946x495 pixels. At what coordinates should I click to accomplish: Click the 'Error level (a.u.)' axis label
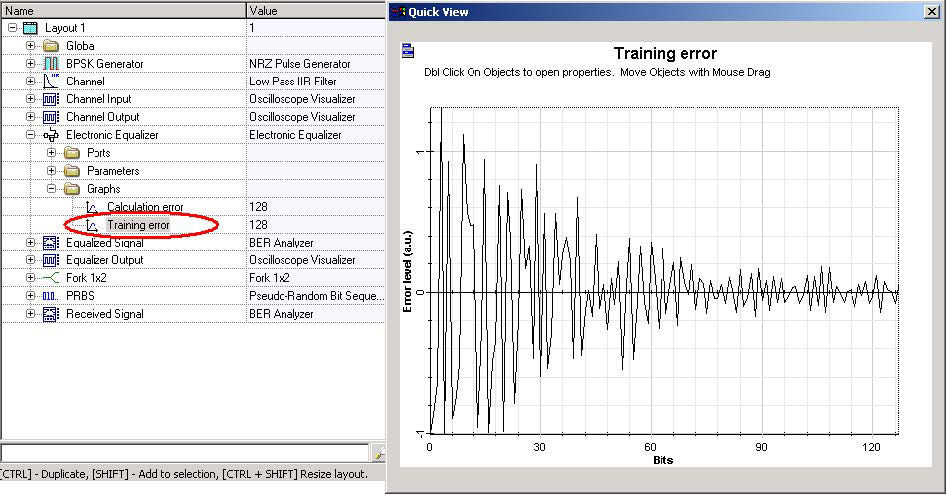coord(407,272)
